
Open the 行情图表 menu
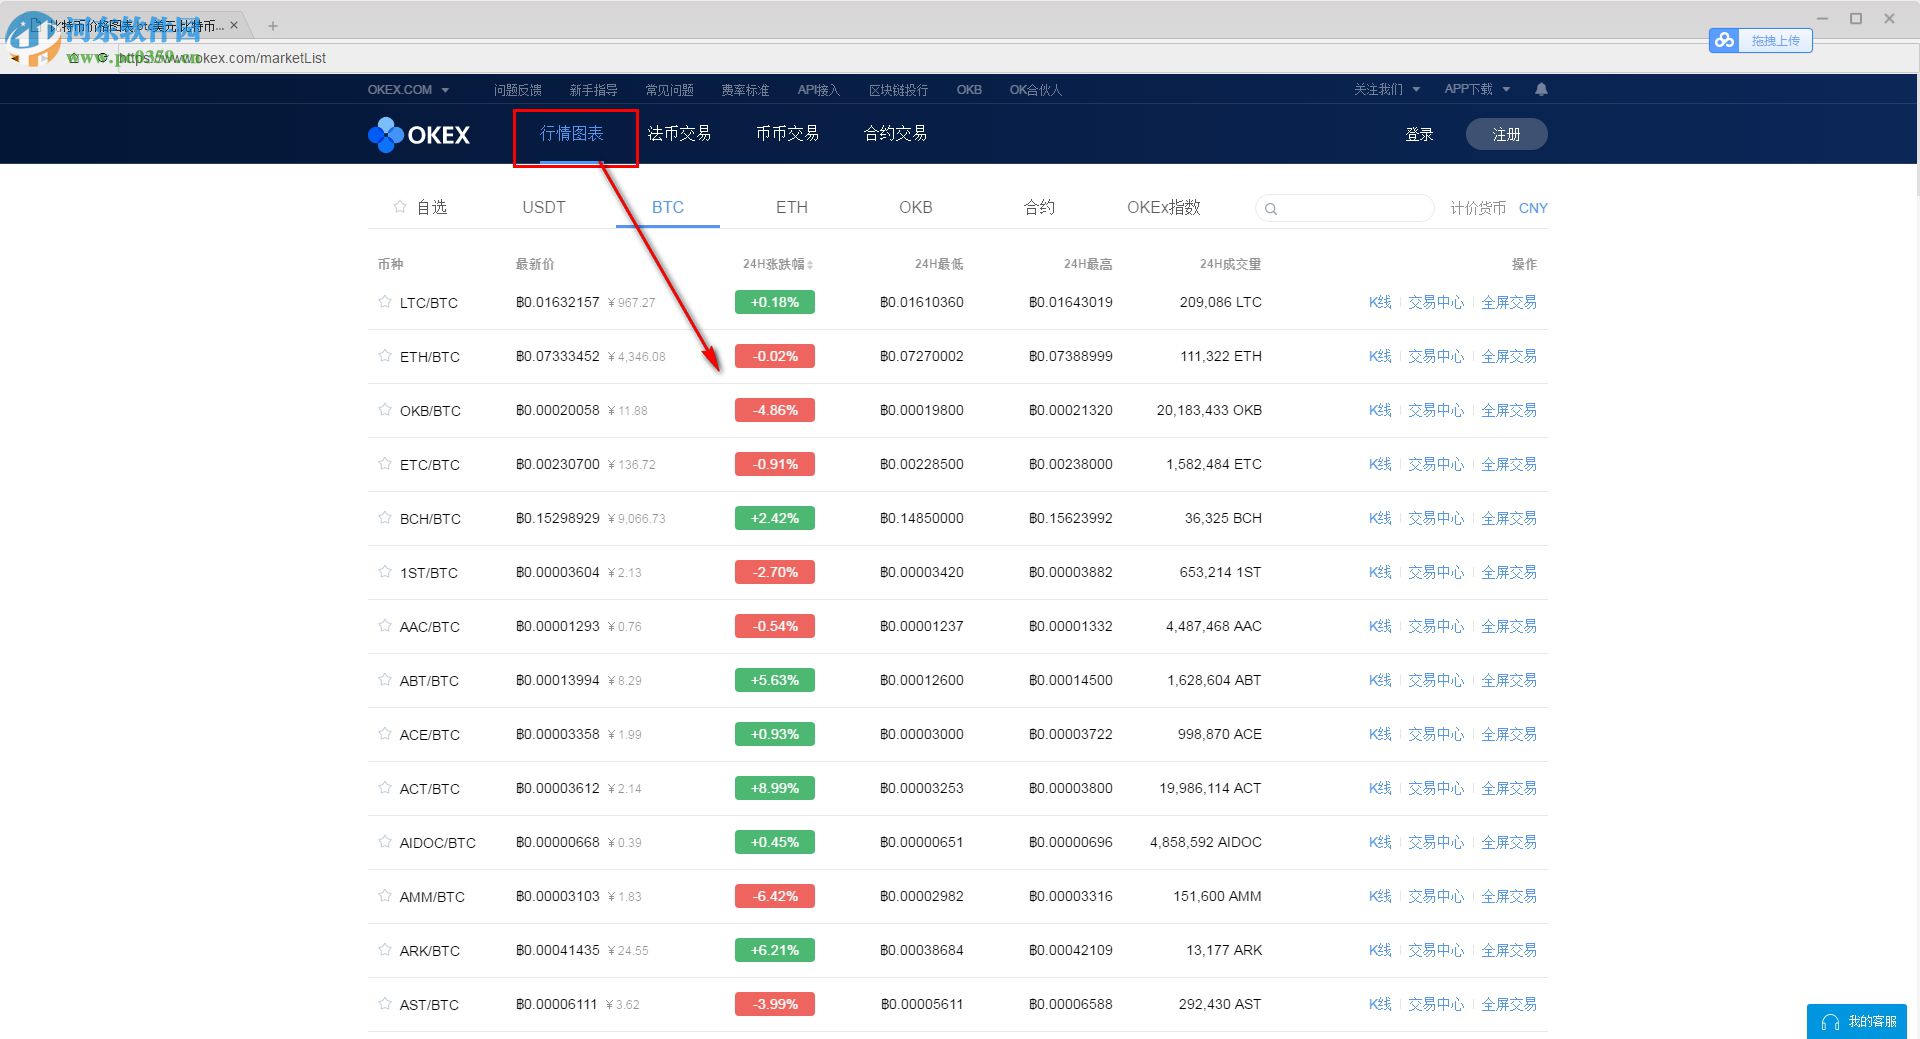[572, 134]
